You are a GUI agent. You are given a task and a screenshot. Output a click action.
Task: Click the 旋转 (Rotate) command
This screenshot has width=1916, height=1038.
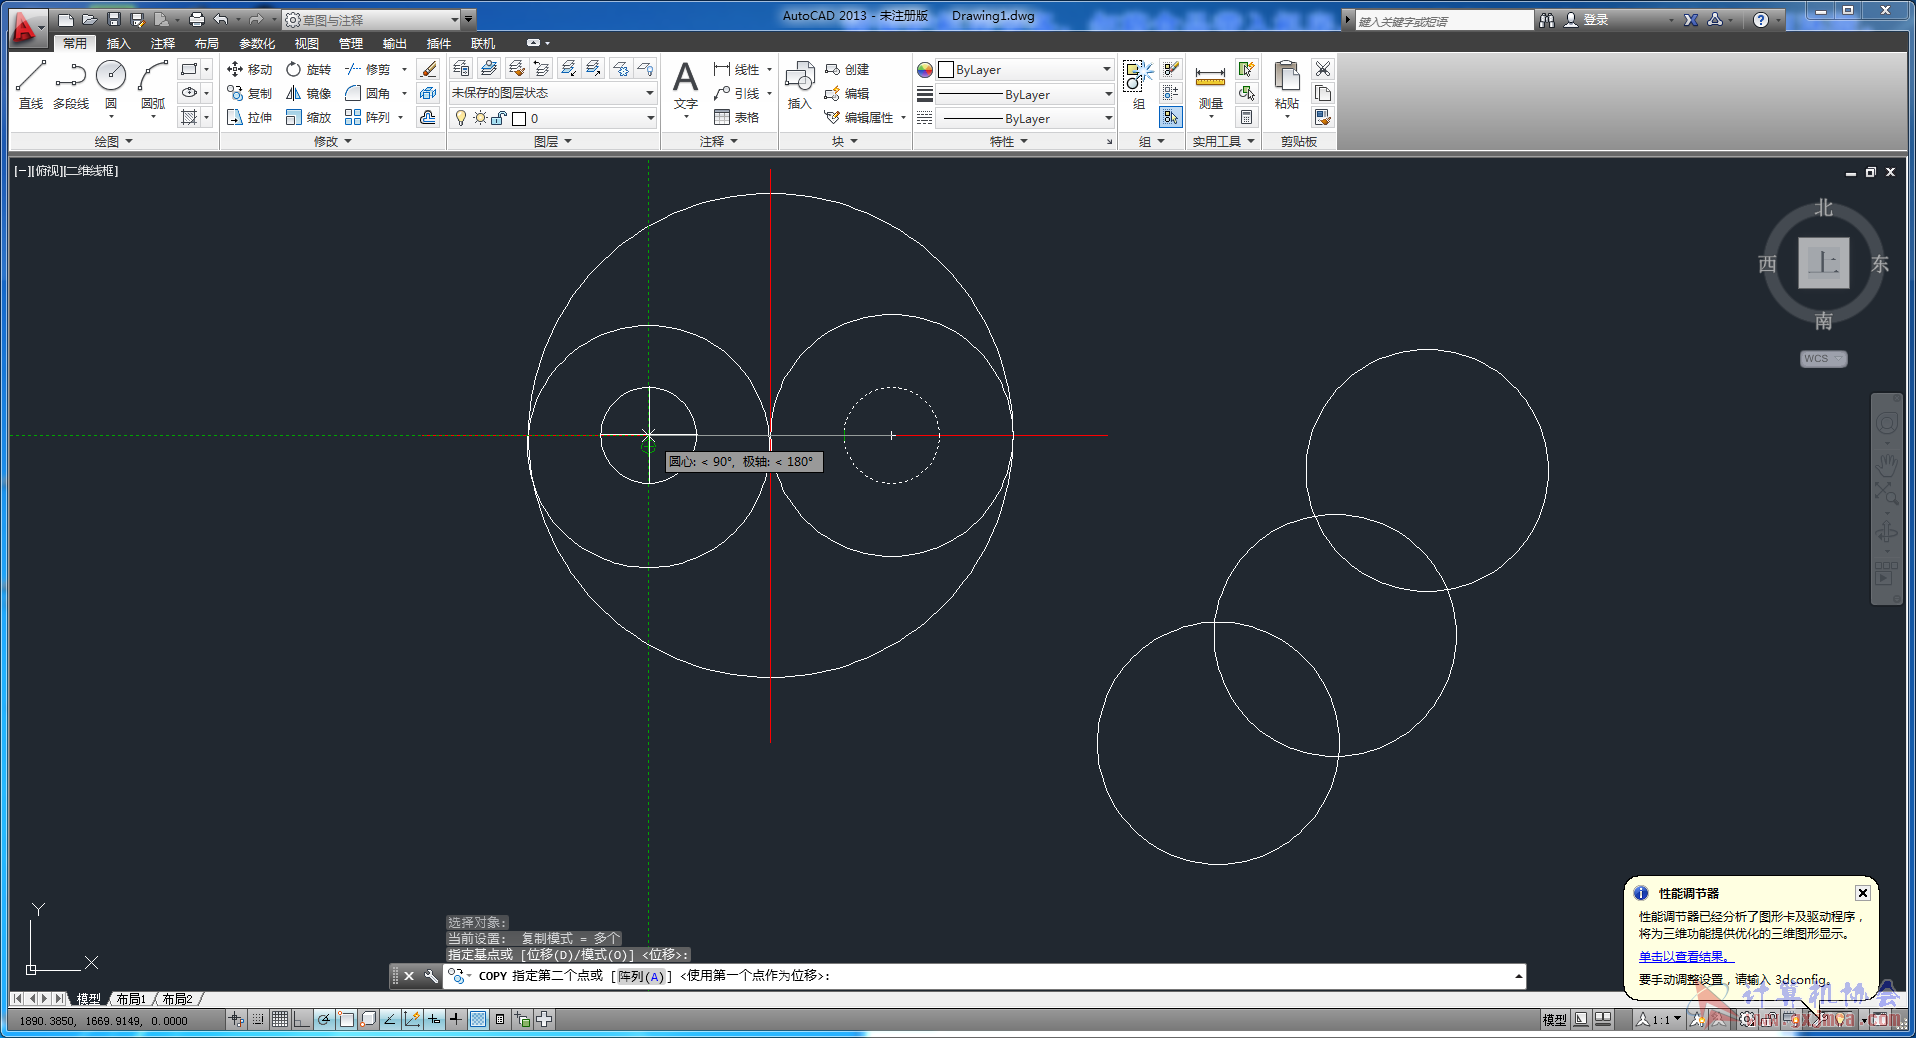point(308,69)
